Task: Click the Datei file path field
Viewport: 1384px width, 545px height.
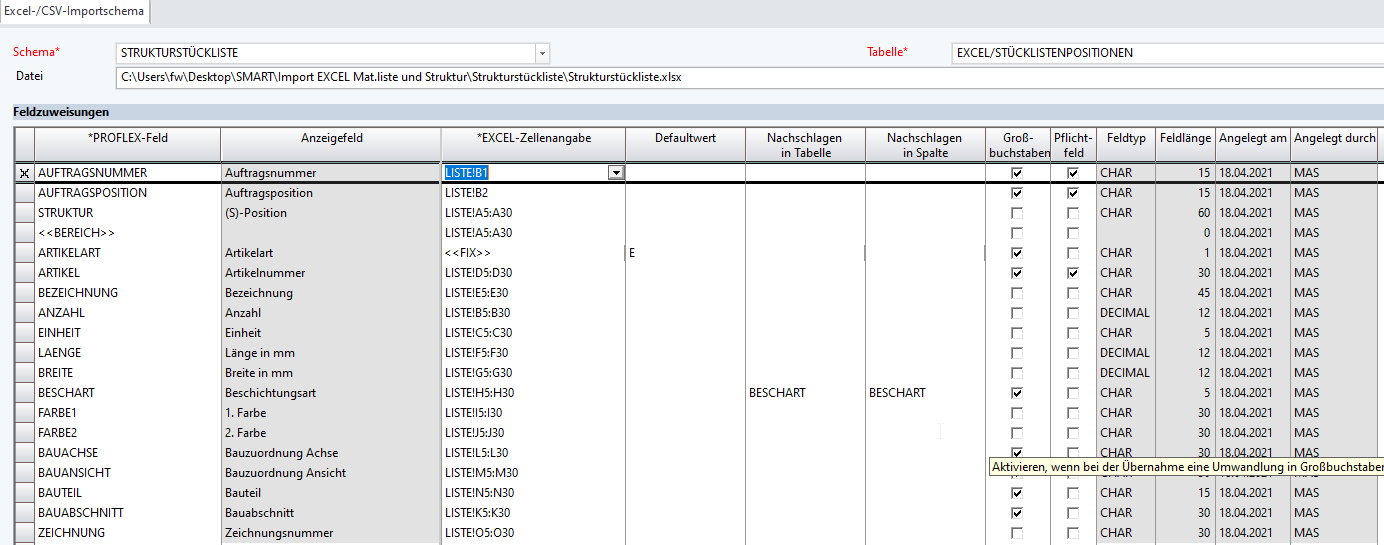Action: click(750, 77)
